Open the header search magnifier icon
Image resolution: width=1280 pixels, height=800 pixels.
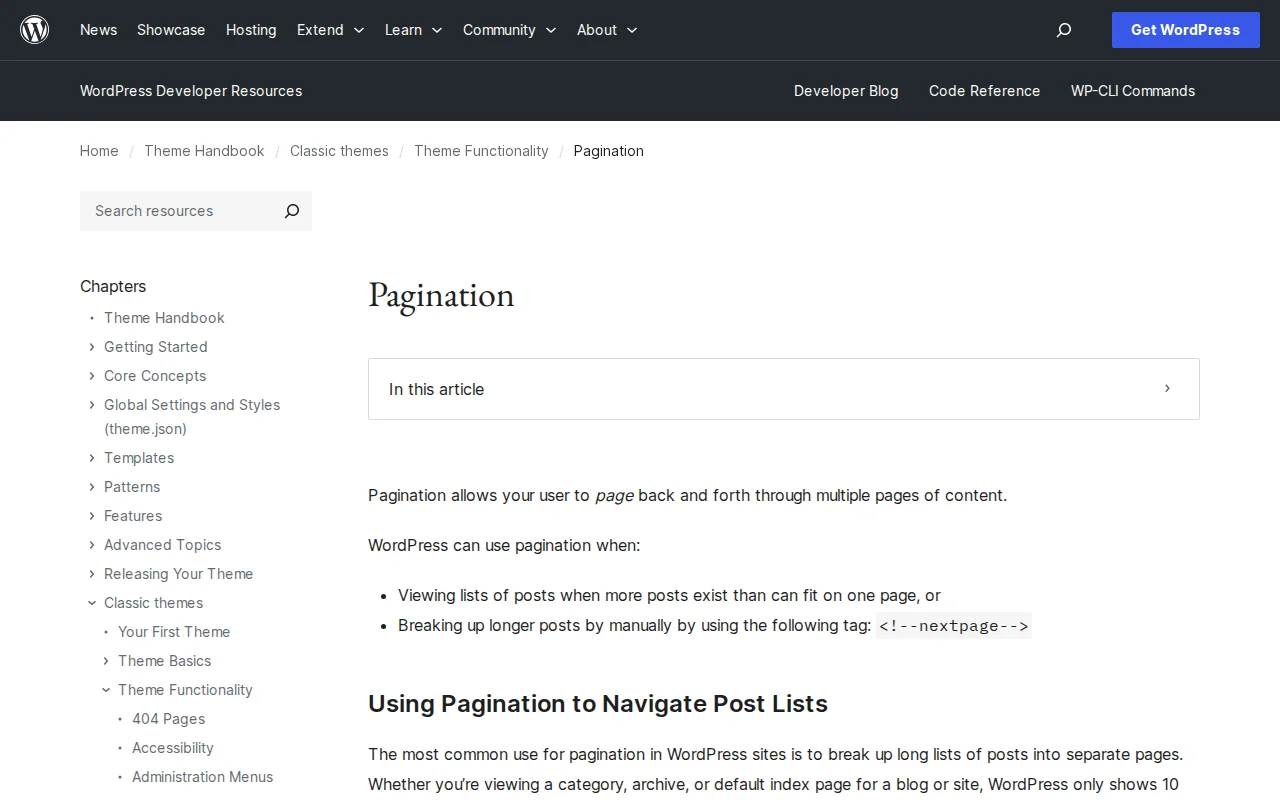coord(1063,30)
